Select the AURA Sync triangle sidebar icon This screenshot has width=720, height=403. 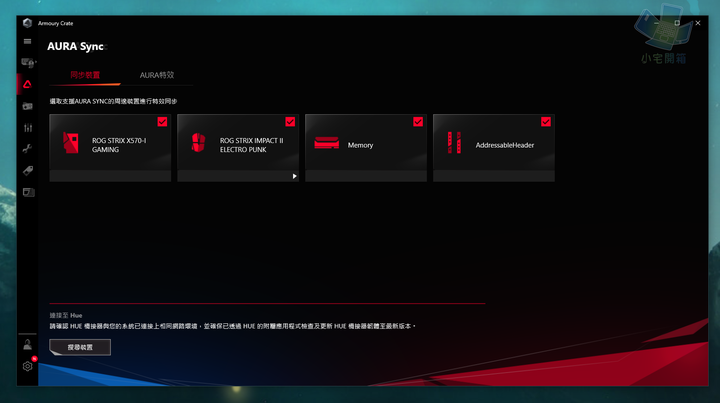(28, 84)
